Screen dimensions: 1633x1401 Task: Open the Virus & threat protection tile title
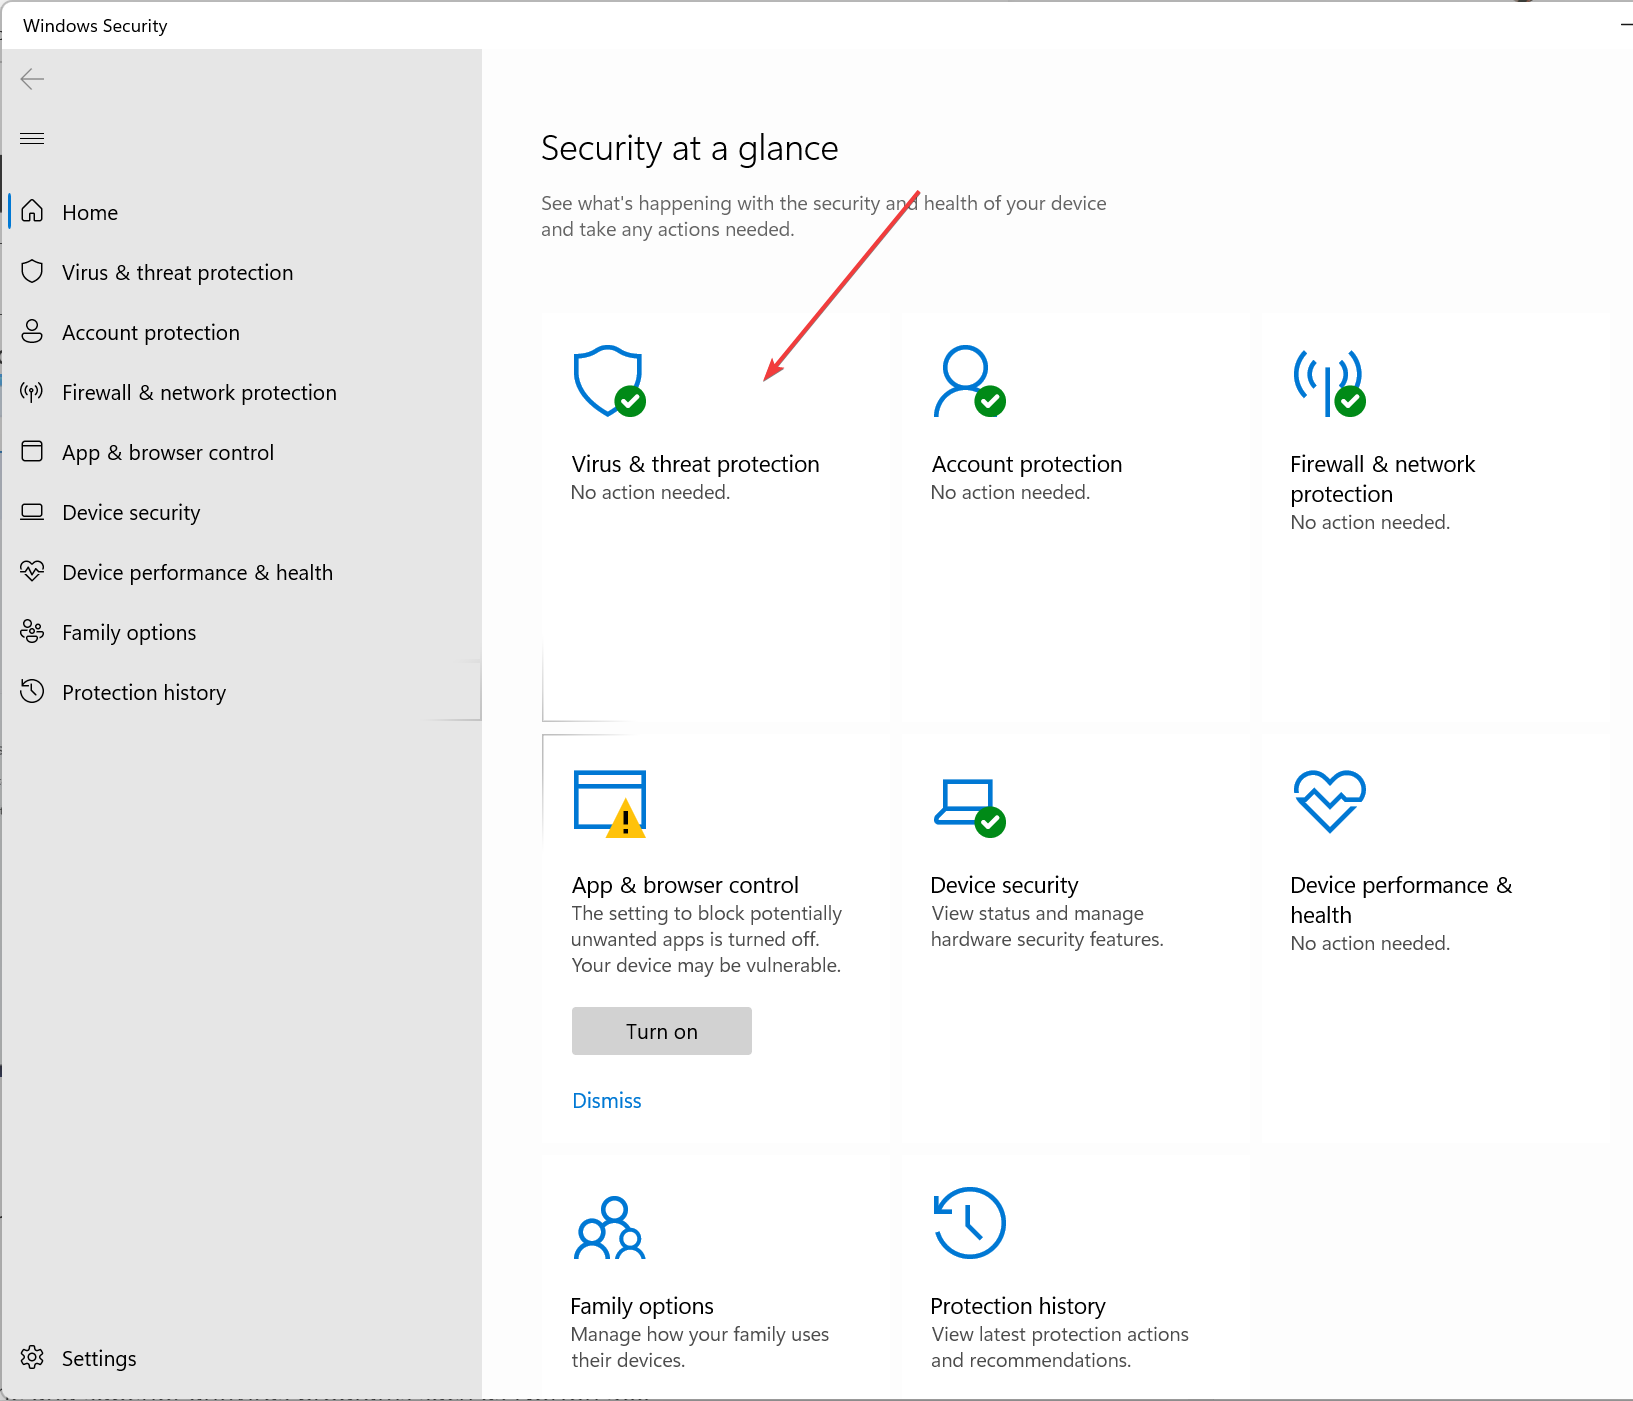coord(695,464)
